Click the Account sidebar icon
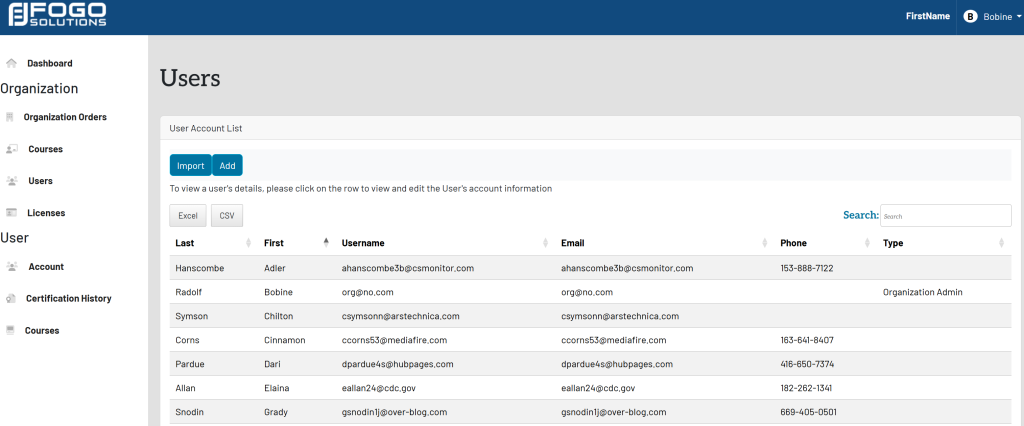The height and width of the screenshot is (426, 1024). click(x=11, y=267)
